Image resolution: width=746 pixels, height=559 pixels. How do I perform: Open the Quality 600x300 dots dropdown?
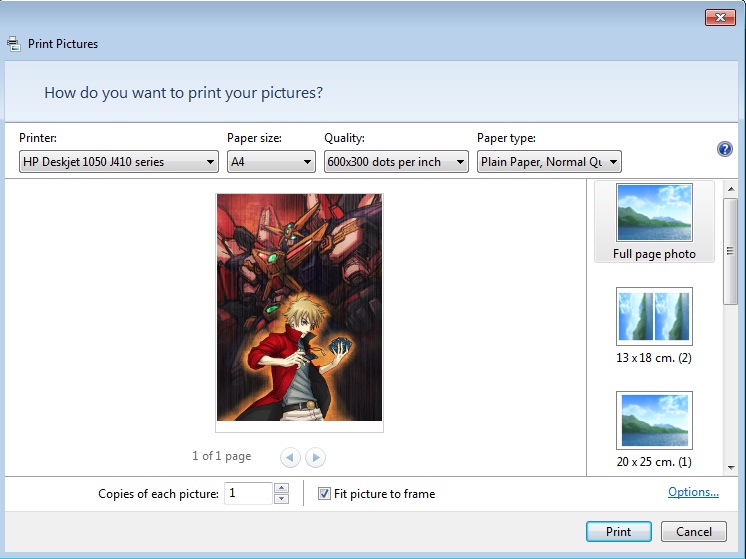[x=396, y=162]
